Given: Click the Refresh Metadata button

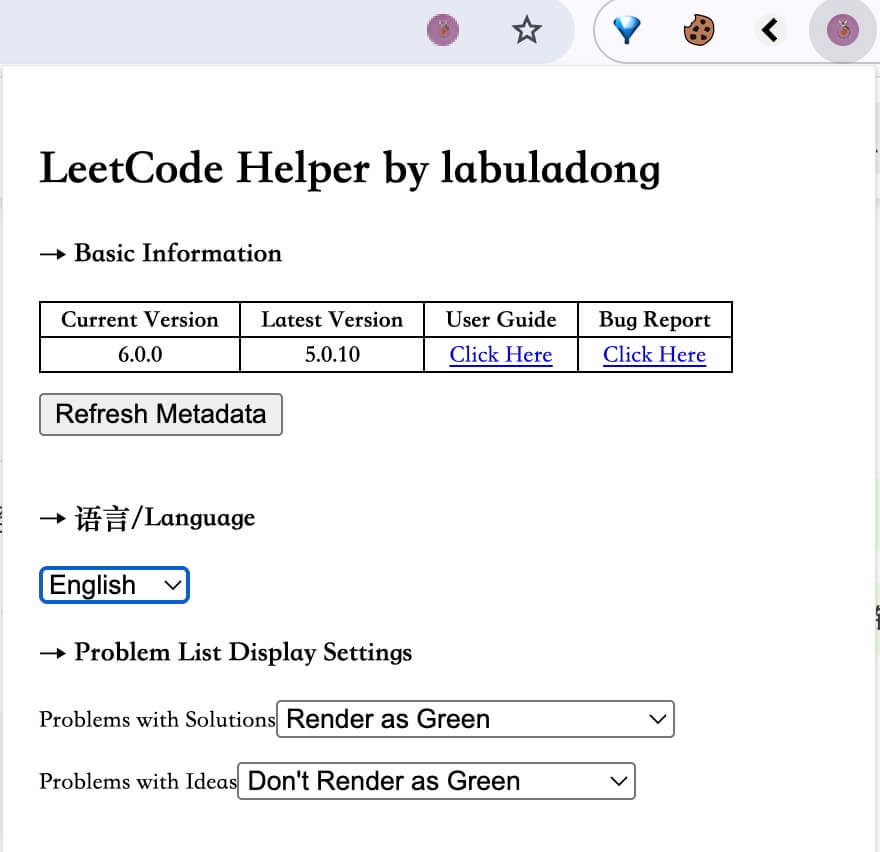Looking at the screenshot, I should coord(161,414).
